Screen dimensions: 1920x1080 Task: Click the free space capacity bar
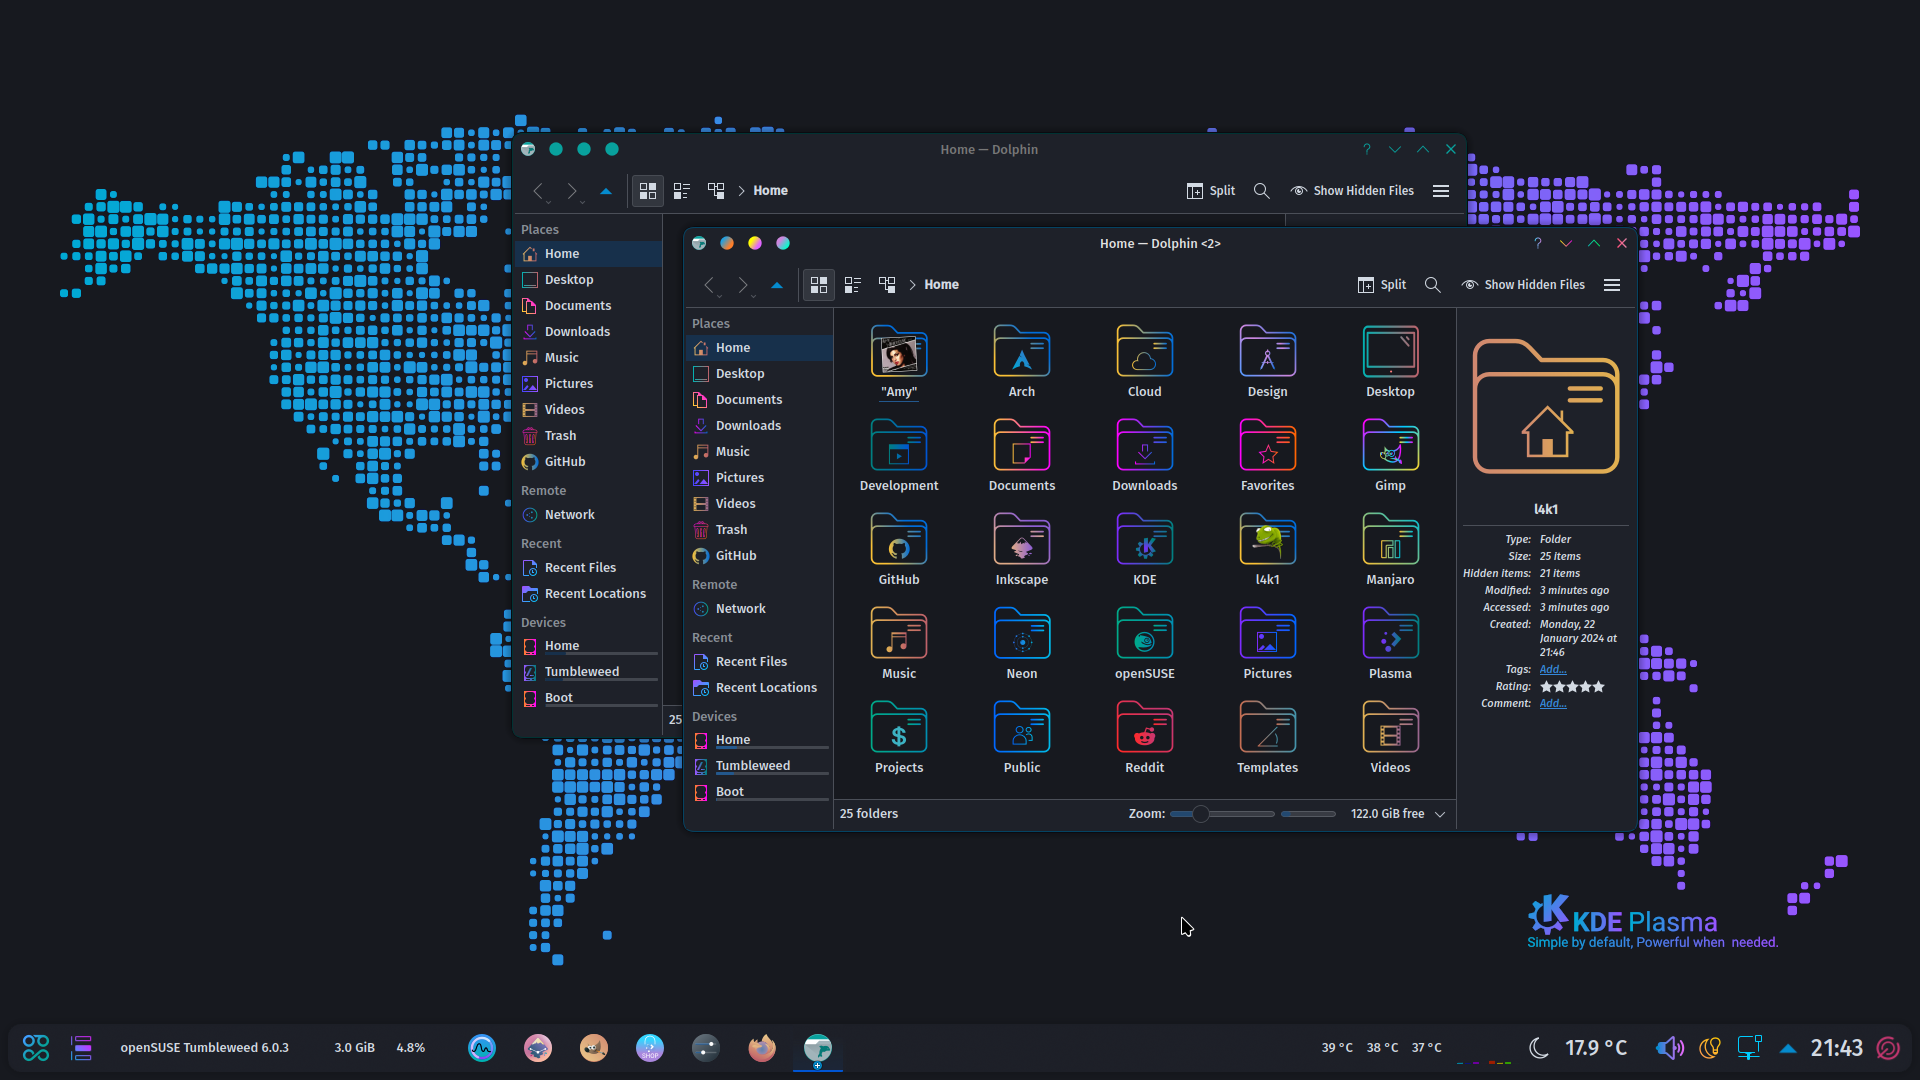[x=1308, y=814]
